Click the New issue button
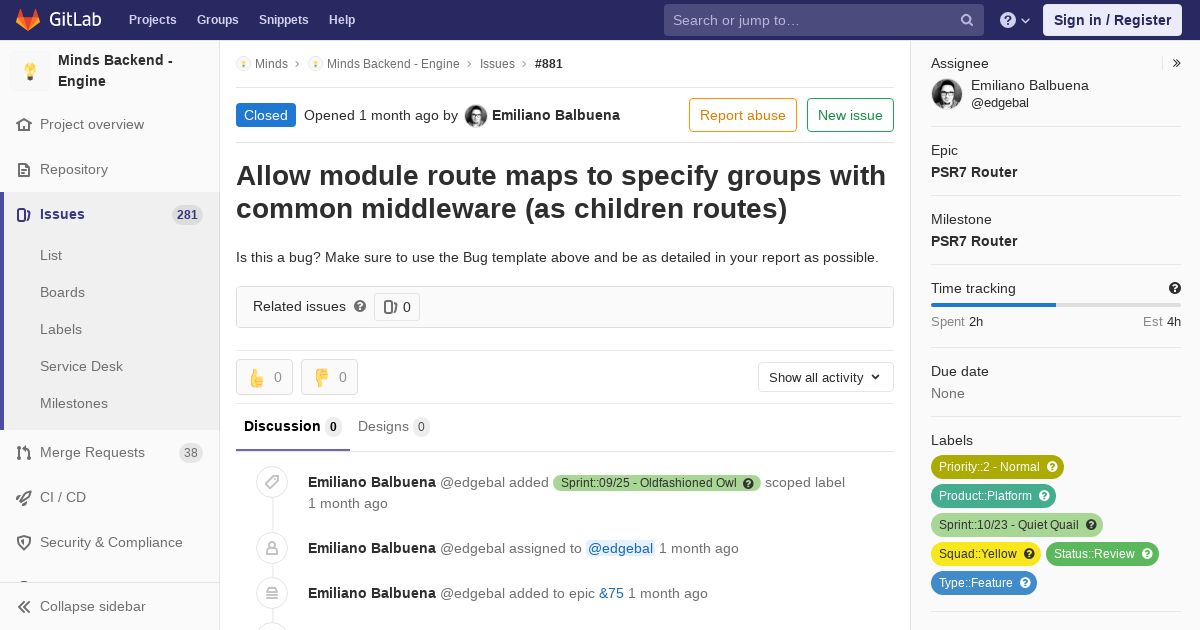This screenshot has height=630, width=1200. (x=850, y=115)
